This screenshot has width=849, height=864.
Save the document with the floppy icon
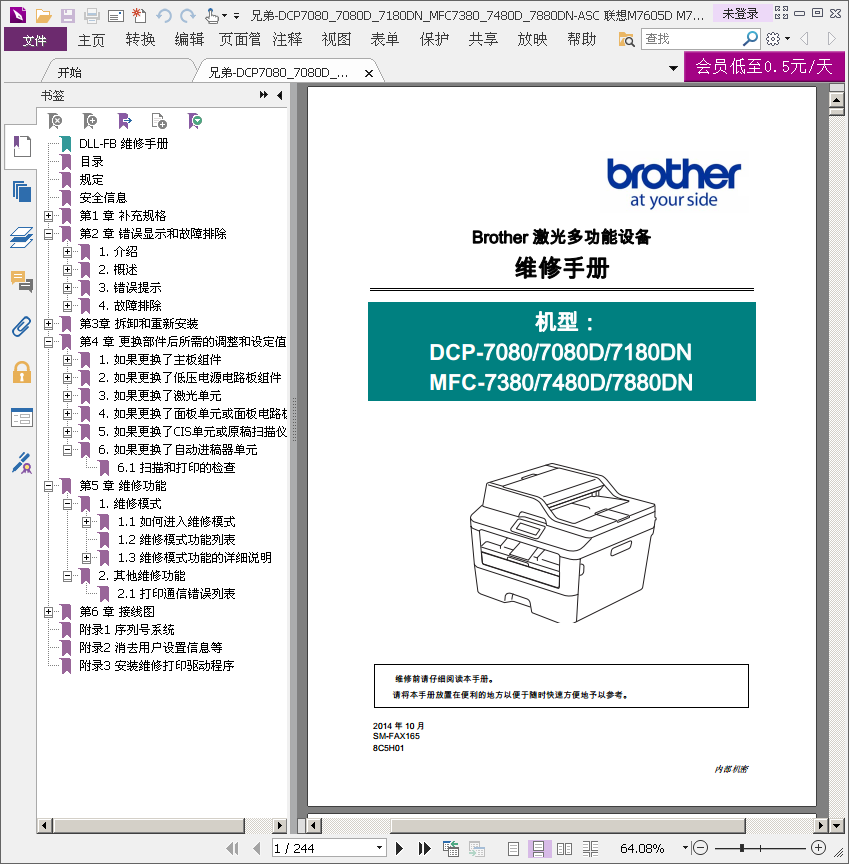pos(68,15)
